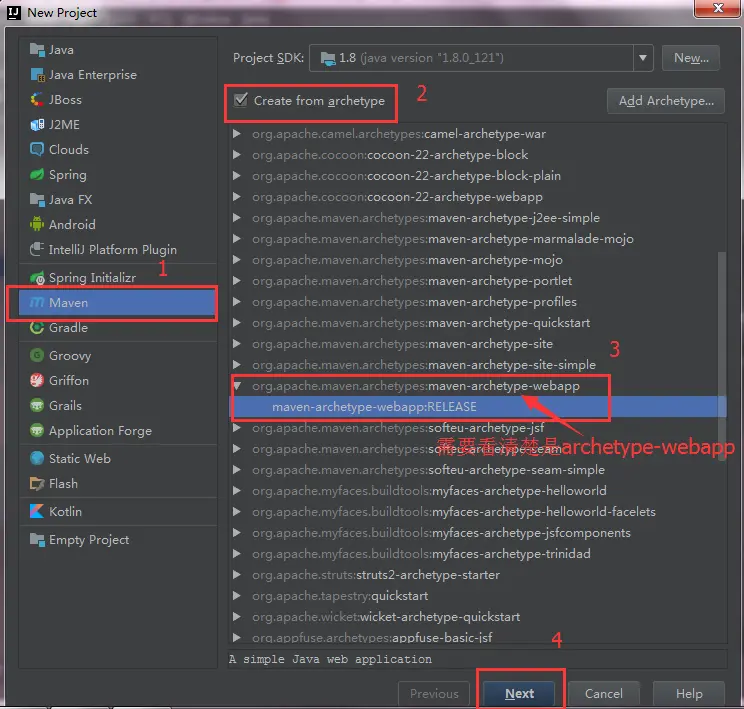The width and height of the screenshot is (744, 709).
Task: Select myfaces-archetype-trinidad row text
Action: [421, 554]
